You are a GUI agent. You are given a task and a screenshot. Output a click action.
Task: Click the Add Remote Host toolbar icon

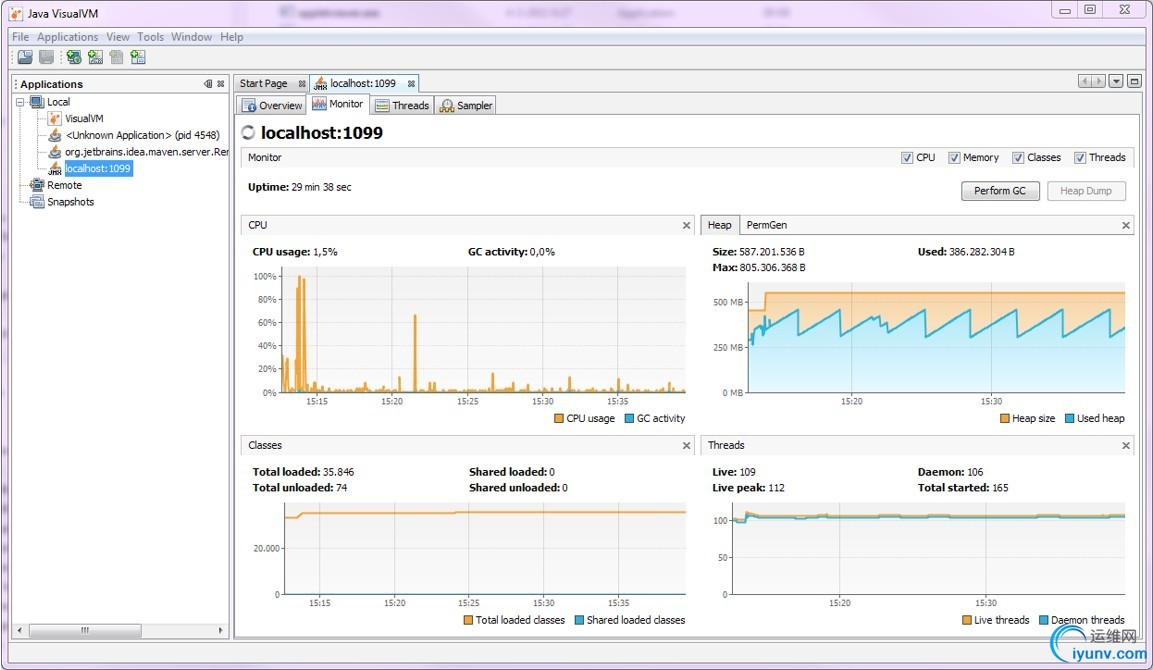(x=73, y=57)
